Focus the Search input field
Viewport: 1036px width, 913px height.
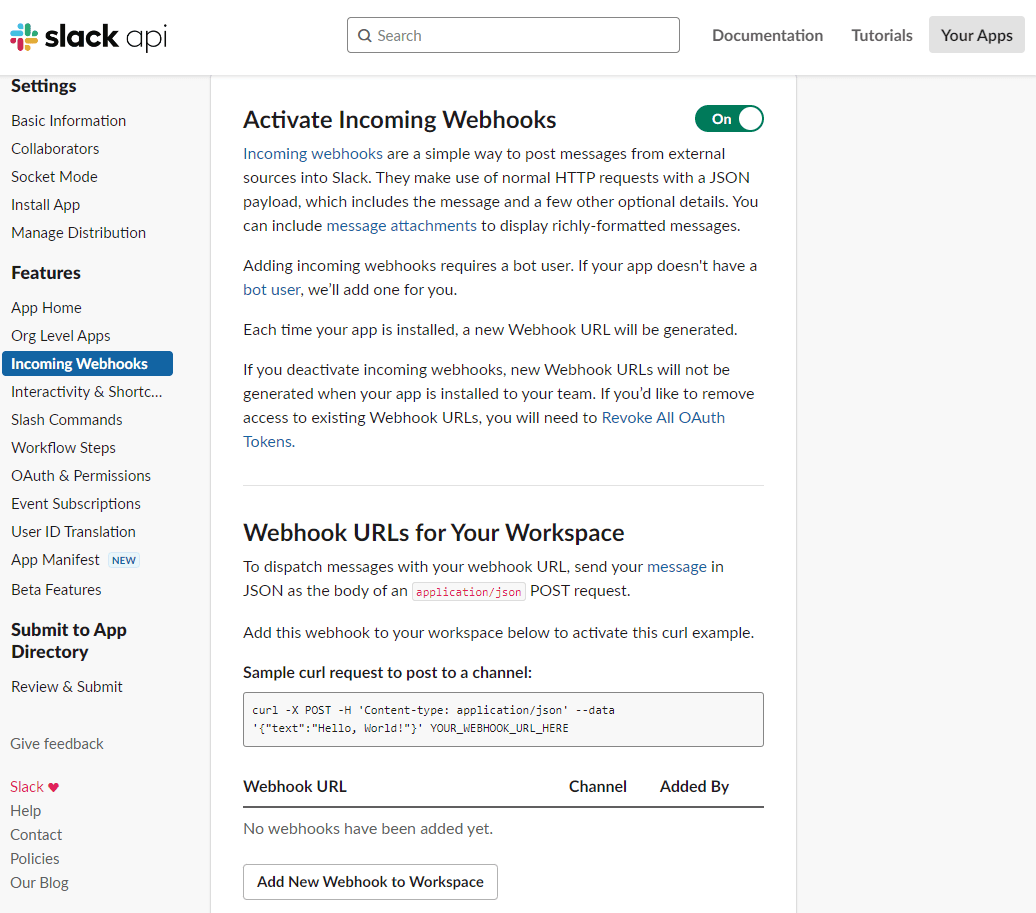tap(513, 35)
